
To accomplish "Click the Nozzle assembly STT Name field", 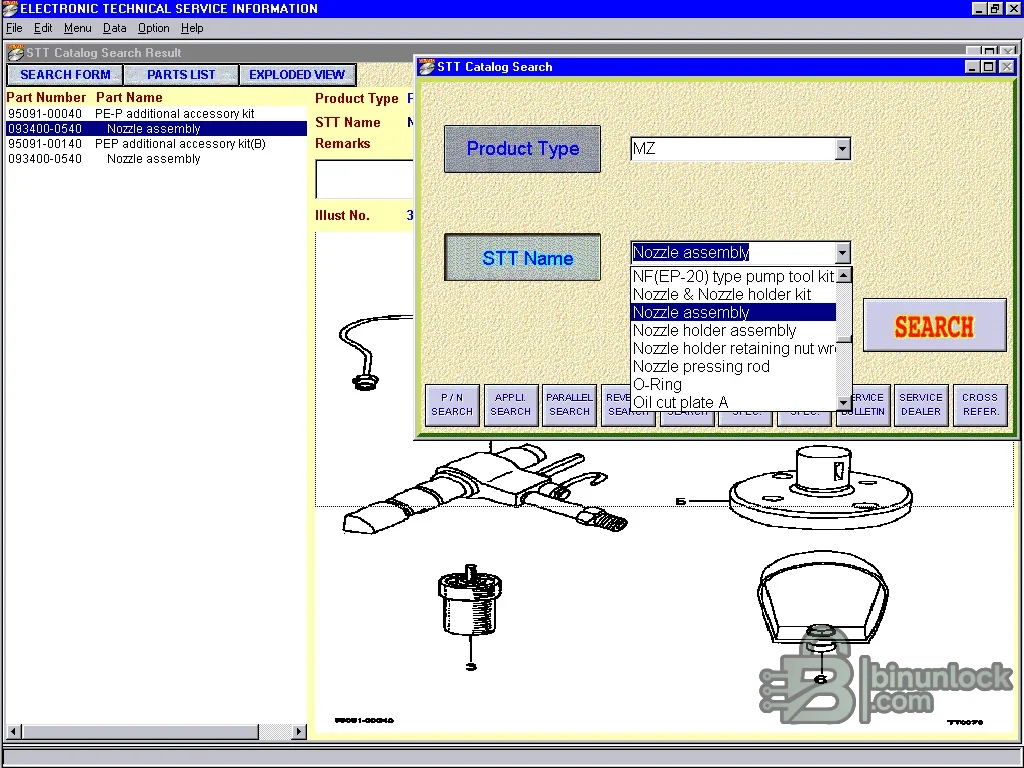I will point(733,253).
